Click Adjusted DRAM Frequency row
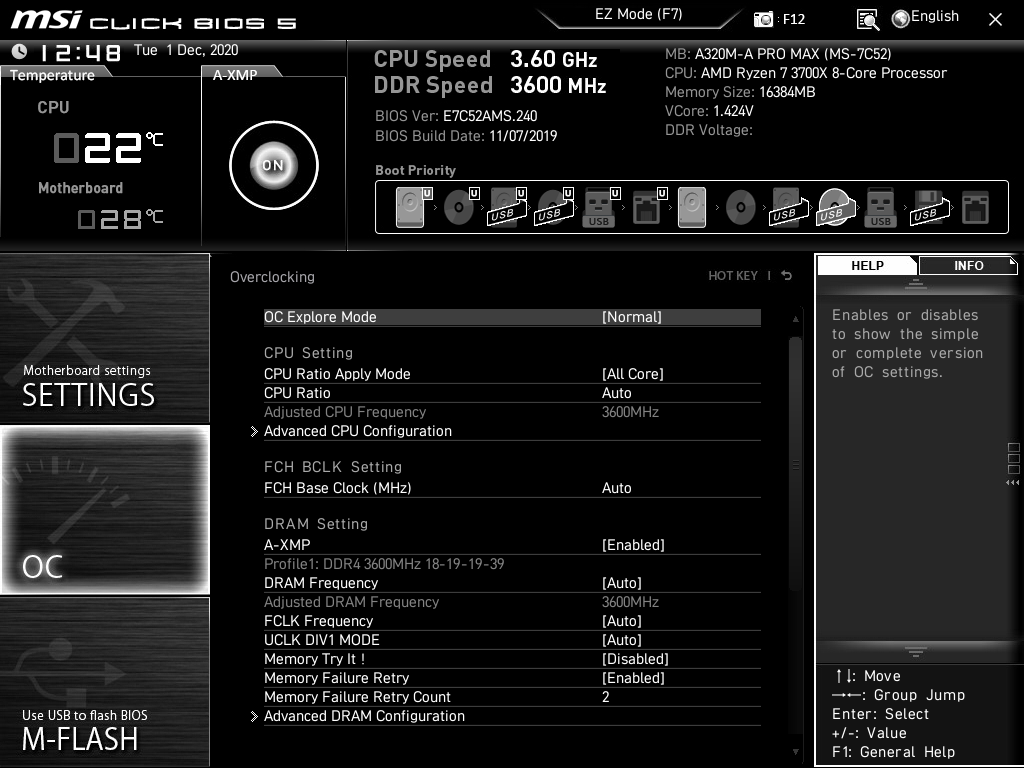The width and height of the screenshot is (1024, 768). 512,602
